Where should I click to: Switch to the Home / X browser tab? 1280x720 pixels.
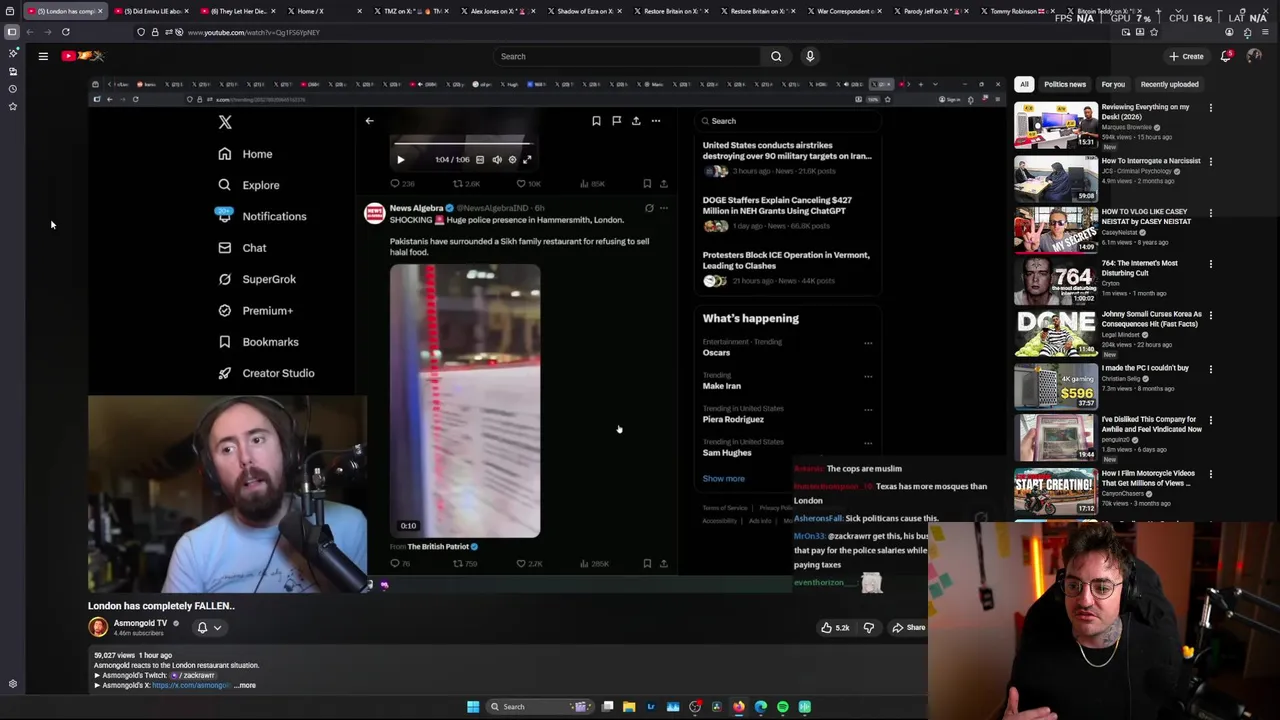(325, 11)
